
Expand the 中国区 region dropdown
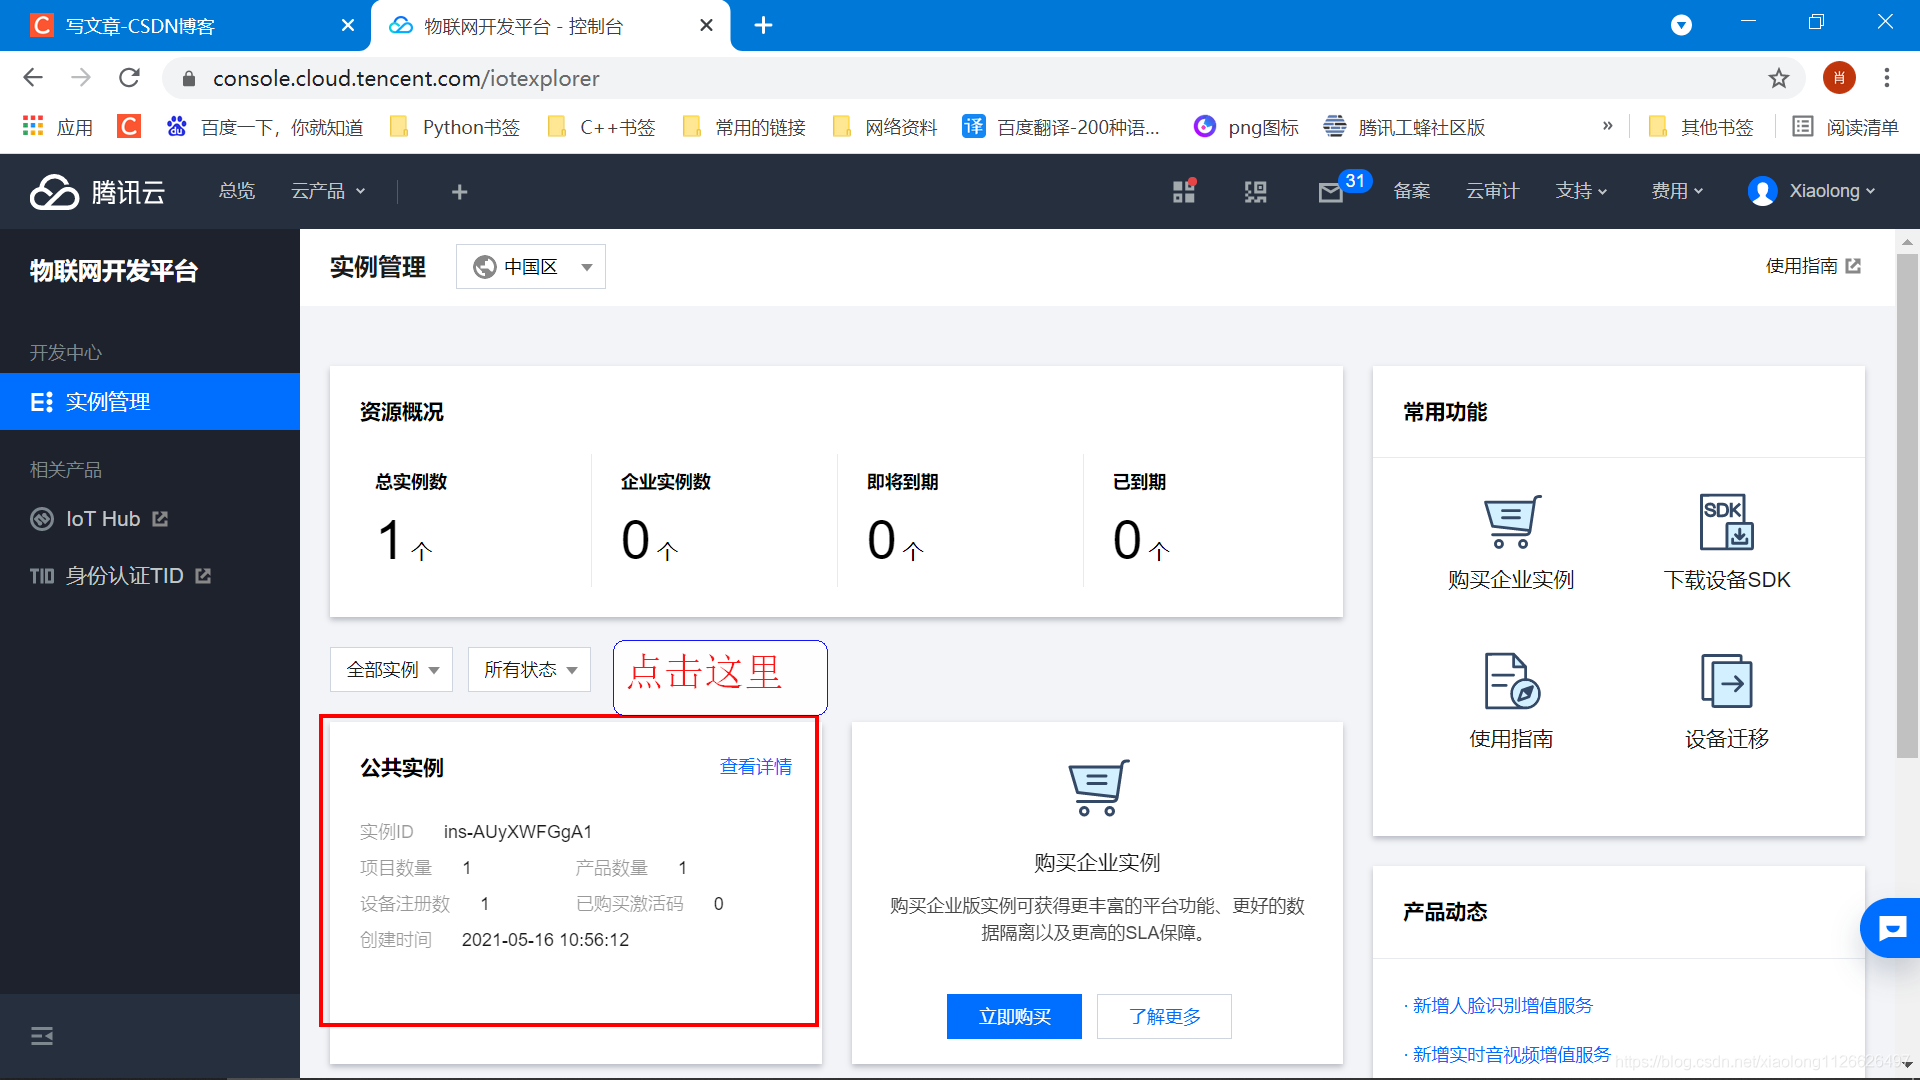click(531, 267)
